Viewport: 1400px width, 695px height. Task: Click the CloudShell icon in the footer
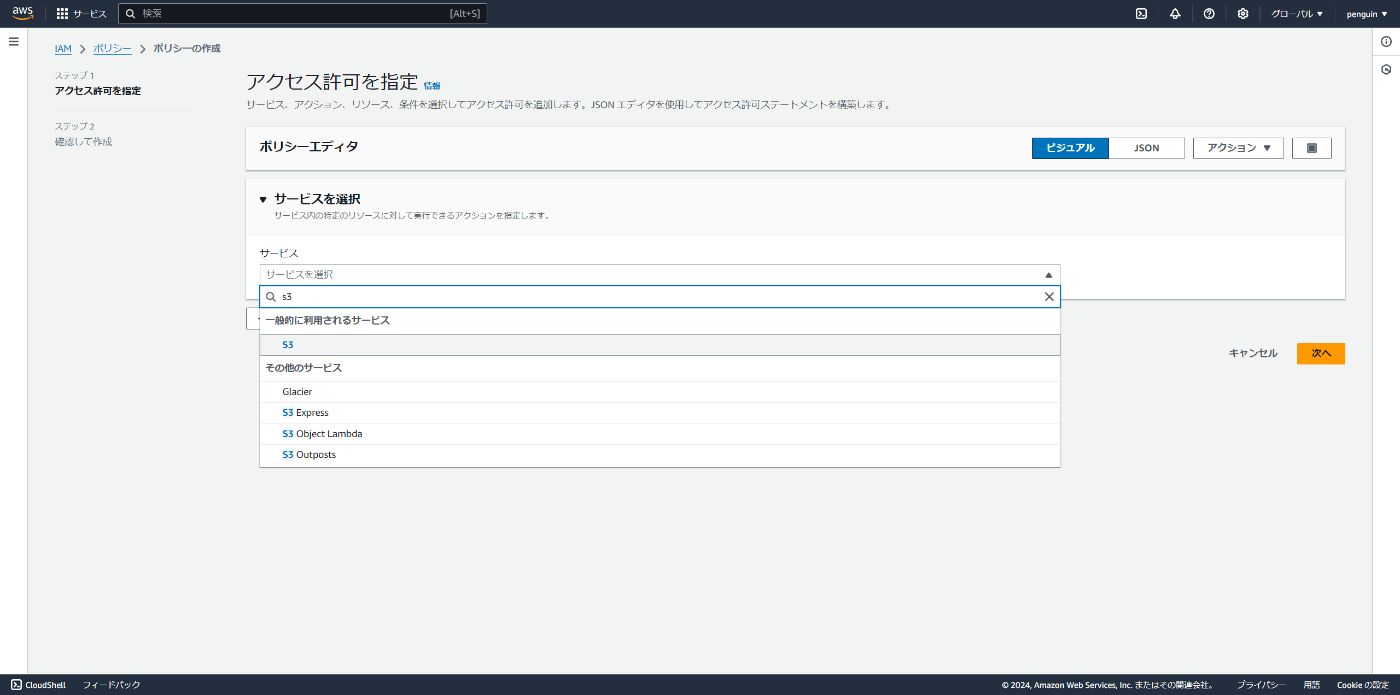point(17,685)
